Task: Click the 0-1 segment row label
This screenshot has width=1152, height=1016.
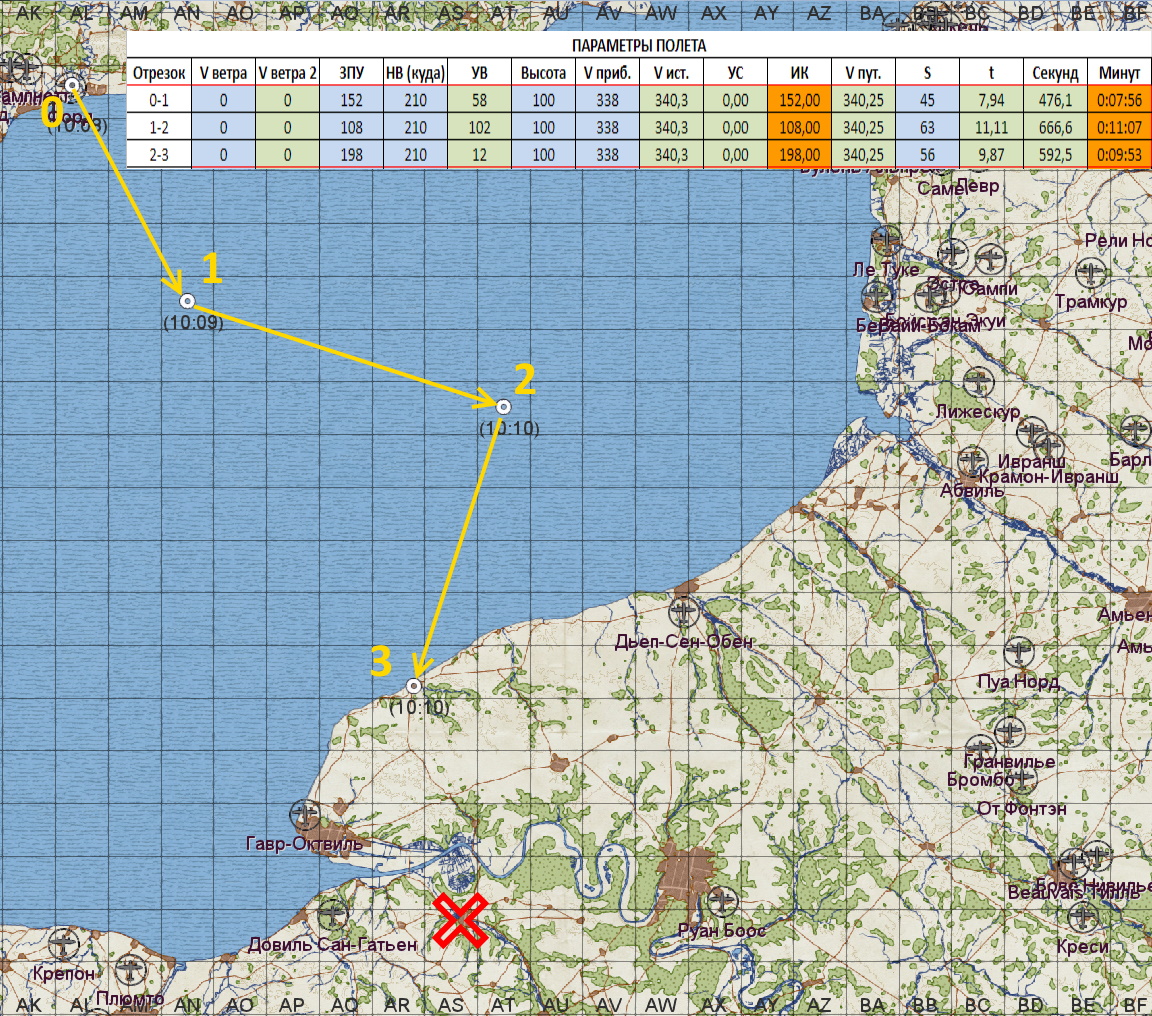Action: coord(159,100)
